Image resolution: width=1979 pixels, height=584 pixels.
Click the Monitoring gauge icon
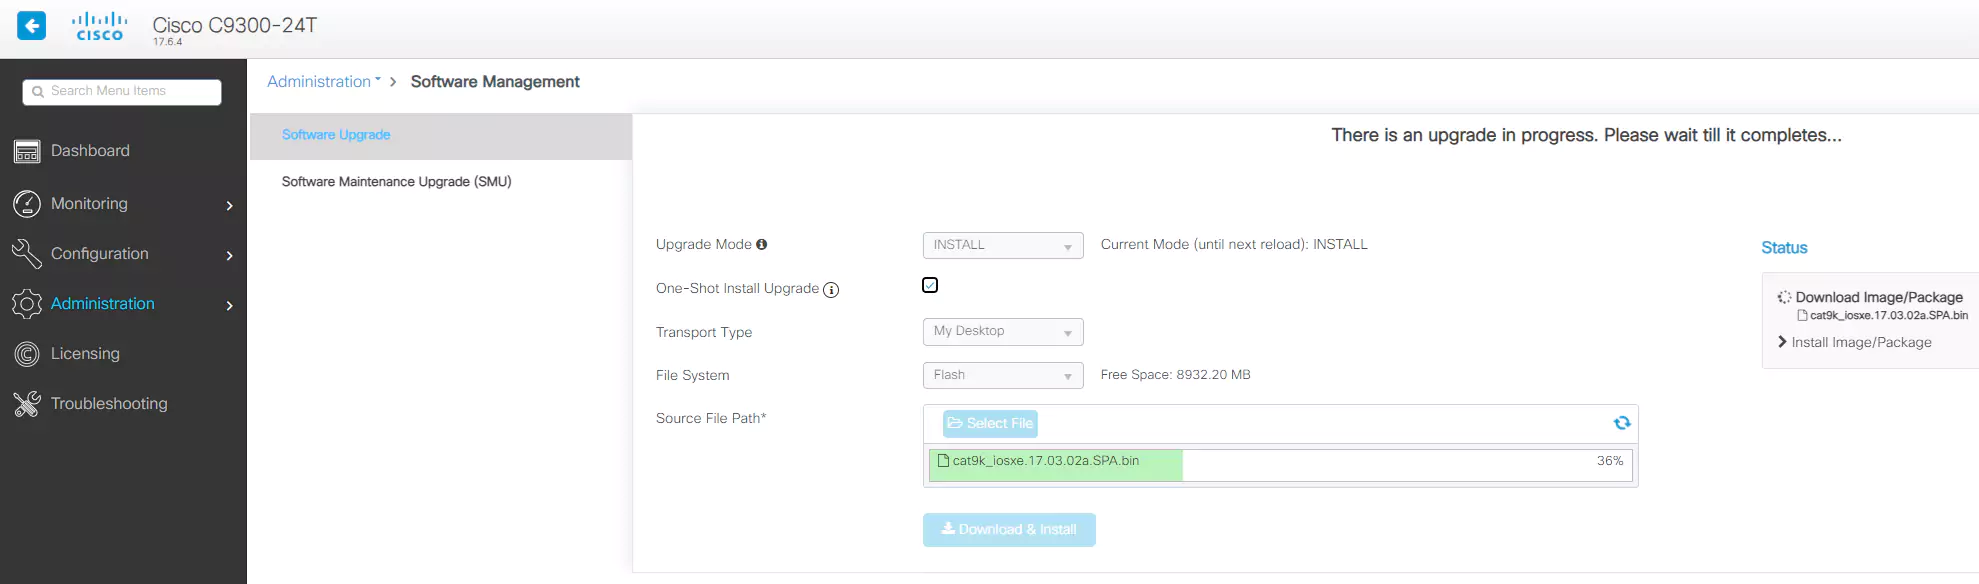27,204
